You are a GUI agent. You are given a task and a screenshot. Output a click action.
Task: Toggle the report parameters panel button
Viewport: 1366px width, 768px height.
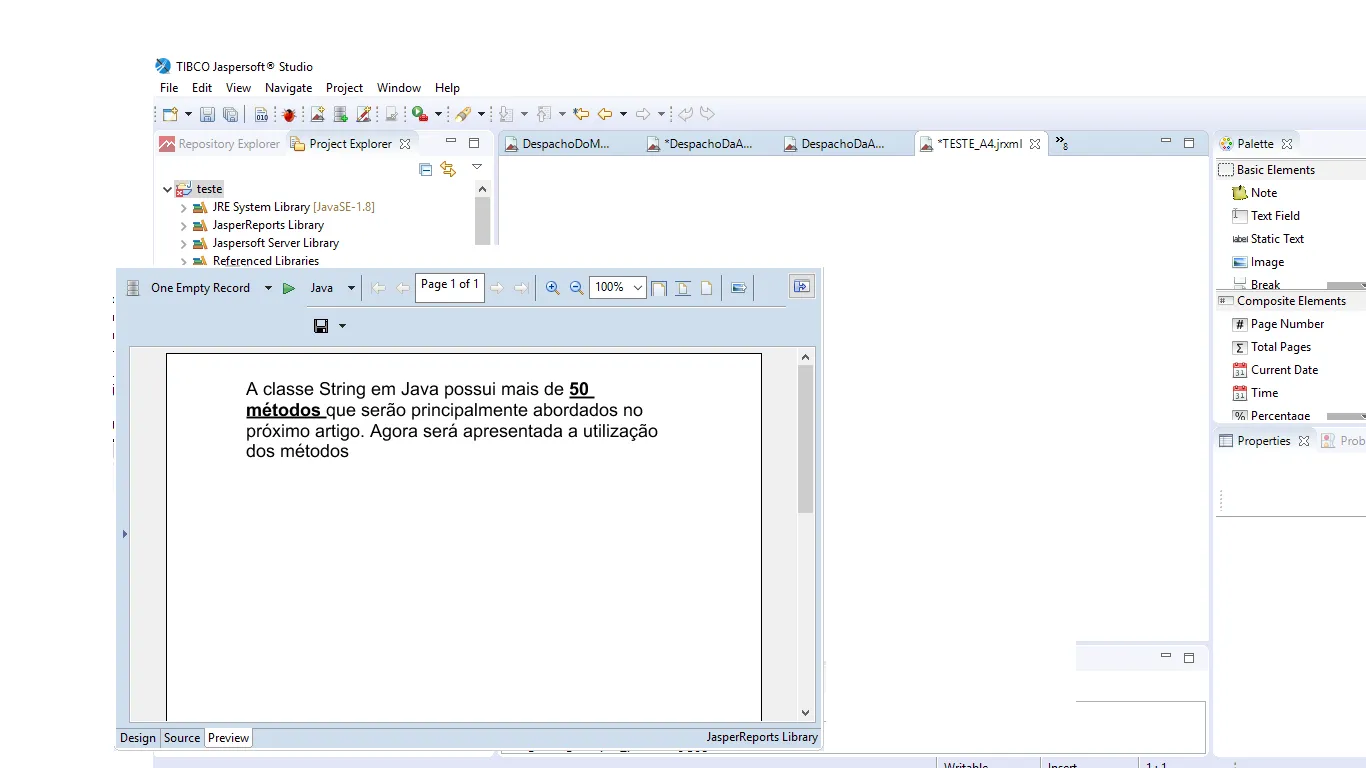tap(802, 287)
